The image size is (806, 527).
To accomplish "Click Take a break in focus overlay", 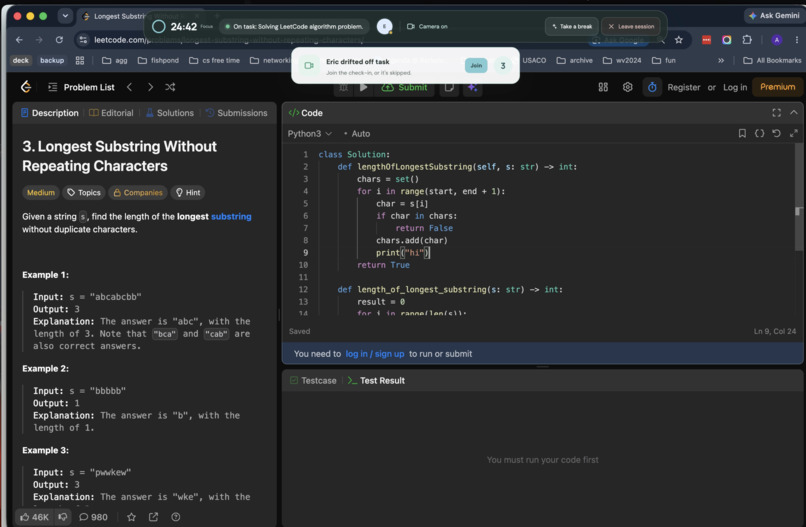I will click(x=572, y=26).
